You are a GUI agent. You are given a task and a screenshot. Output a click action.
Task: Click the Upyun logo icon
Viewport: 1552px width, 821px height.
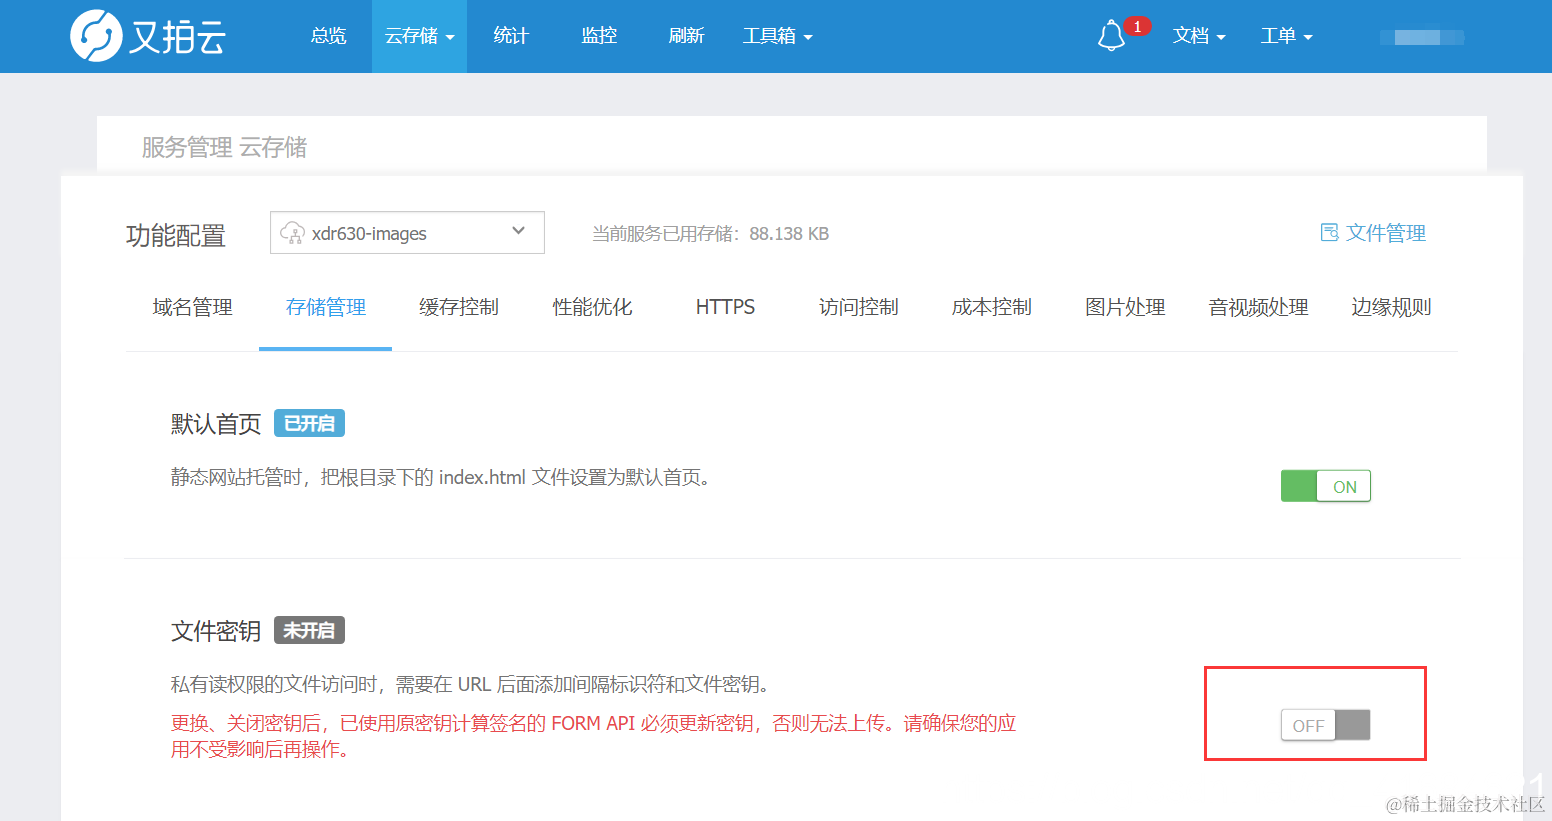click(x=95, y=35)
